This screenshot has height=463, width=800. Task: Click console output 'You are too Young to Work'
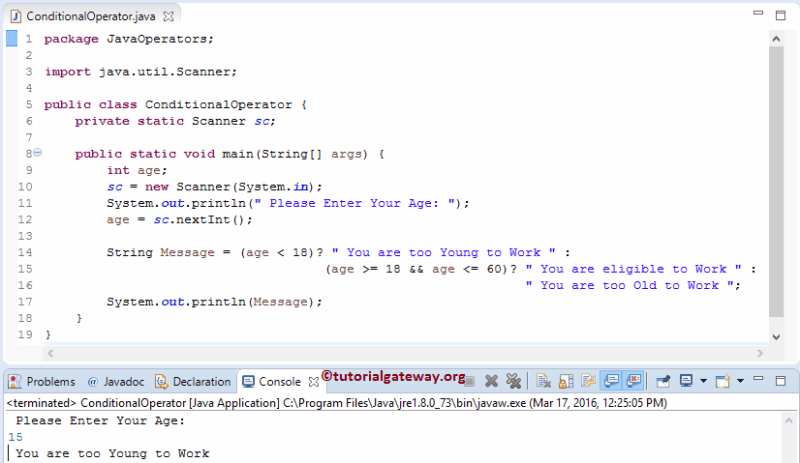112,454
